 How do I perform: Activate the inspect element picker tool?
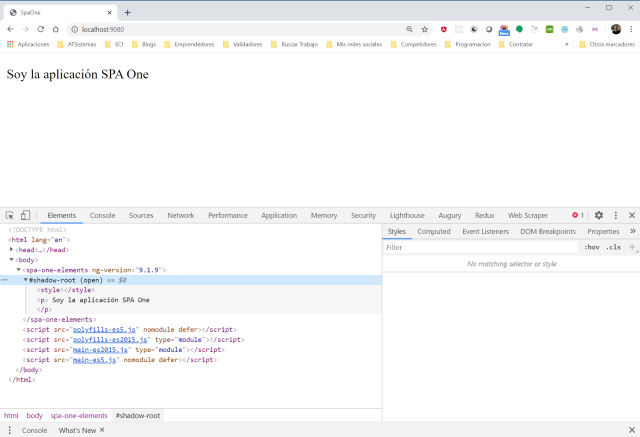coord(10,215)
